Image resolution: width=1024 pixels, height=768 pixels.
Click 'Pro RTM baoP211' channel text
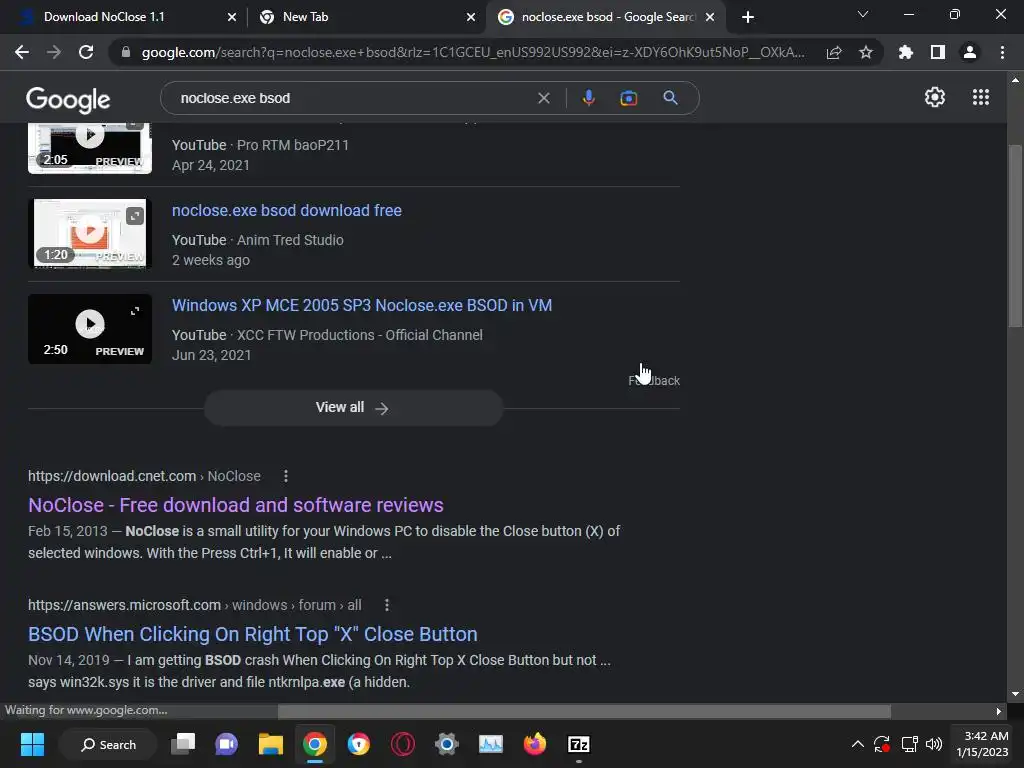point(293,145)
